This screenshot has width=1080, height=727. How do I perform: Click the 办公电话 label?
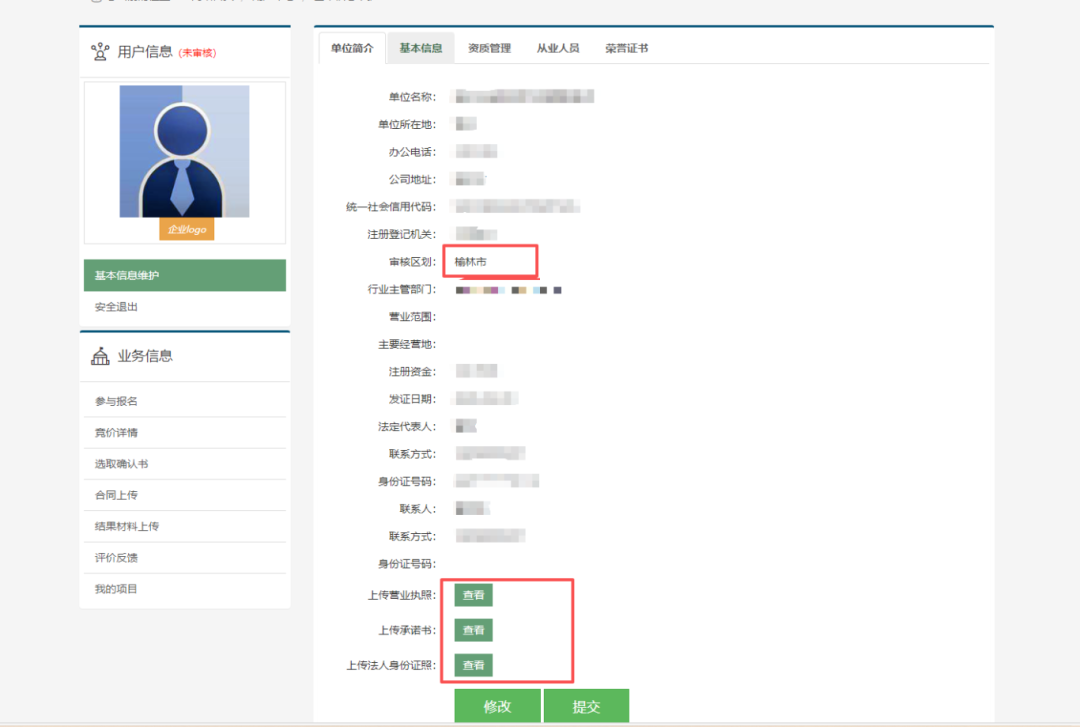[413, 152]
